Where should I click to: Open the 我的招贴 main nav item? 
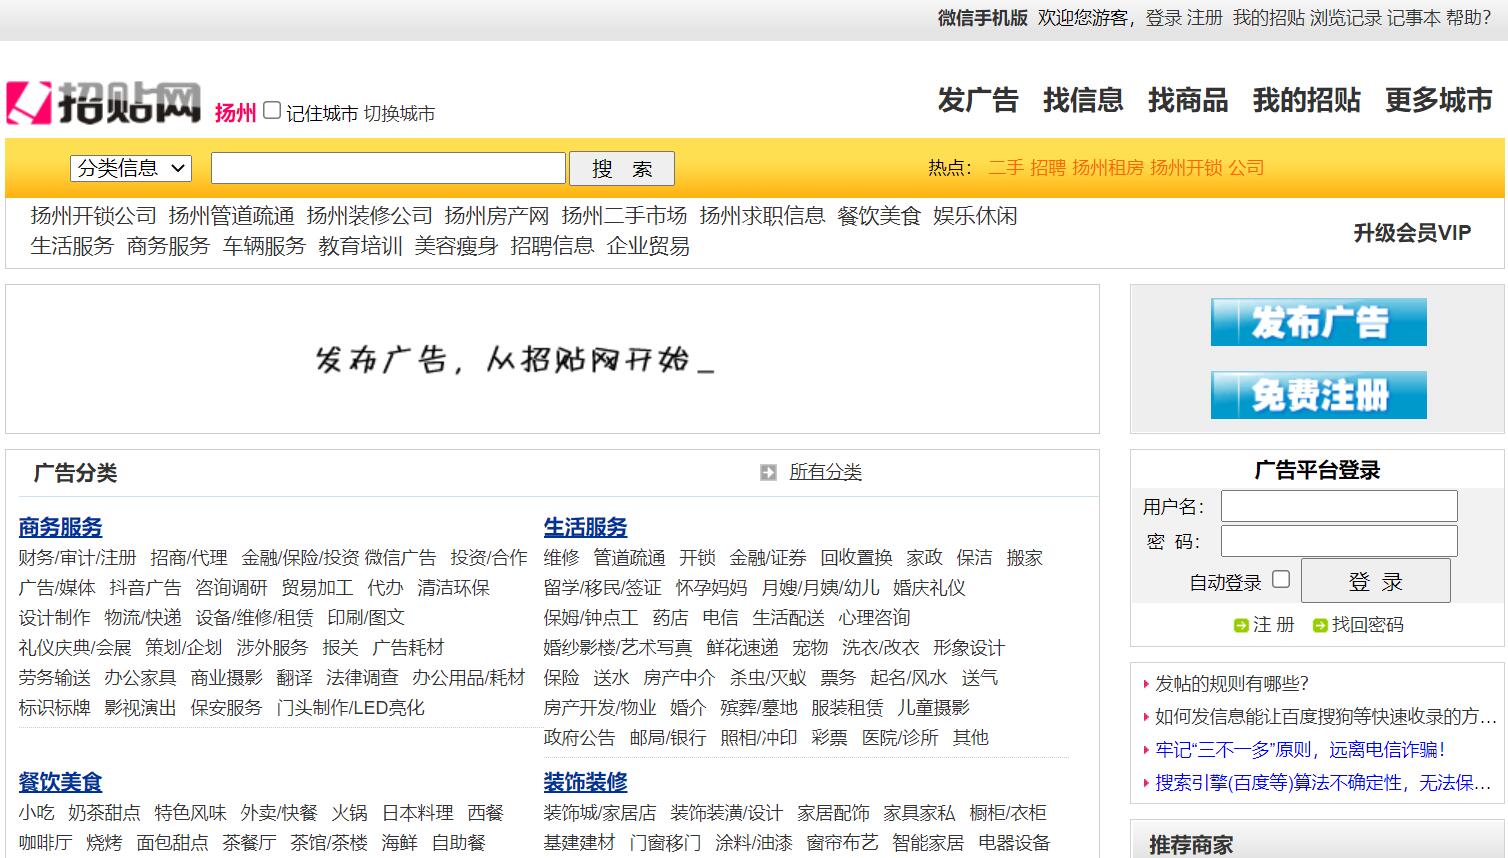point(1306,100)
